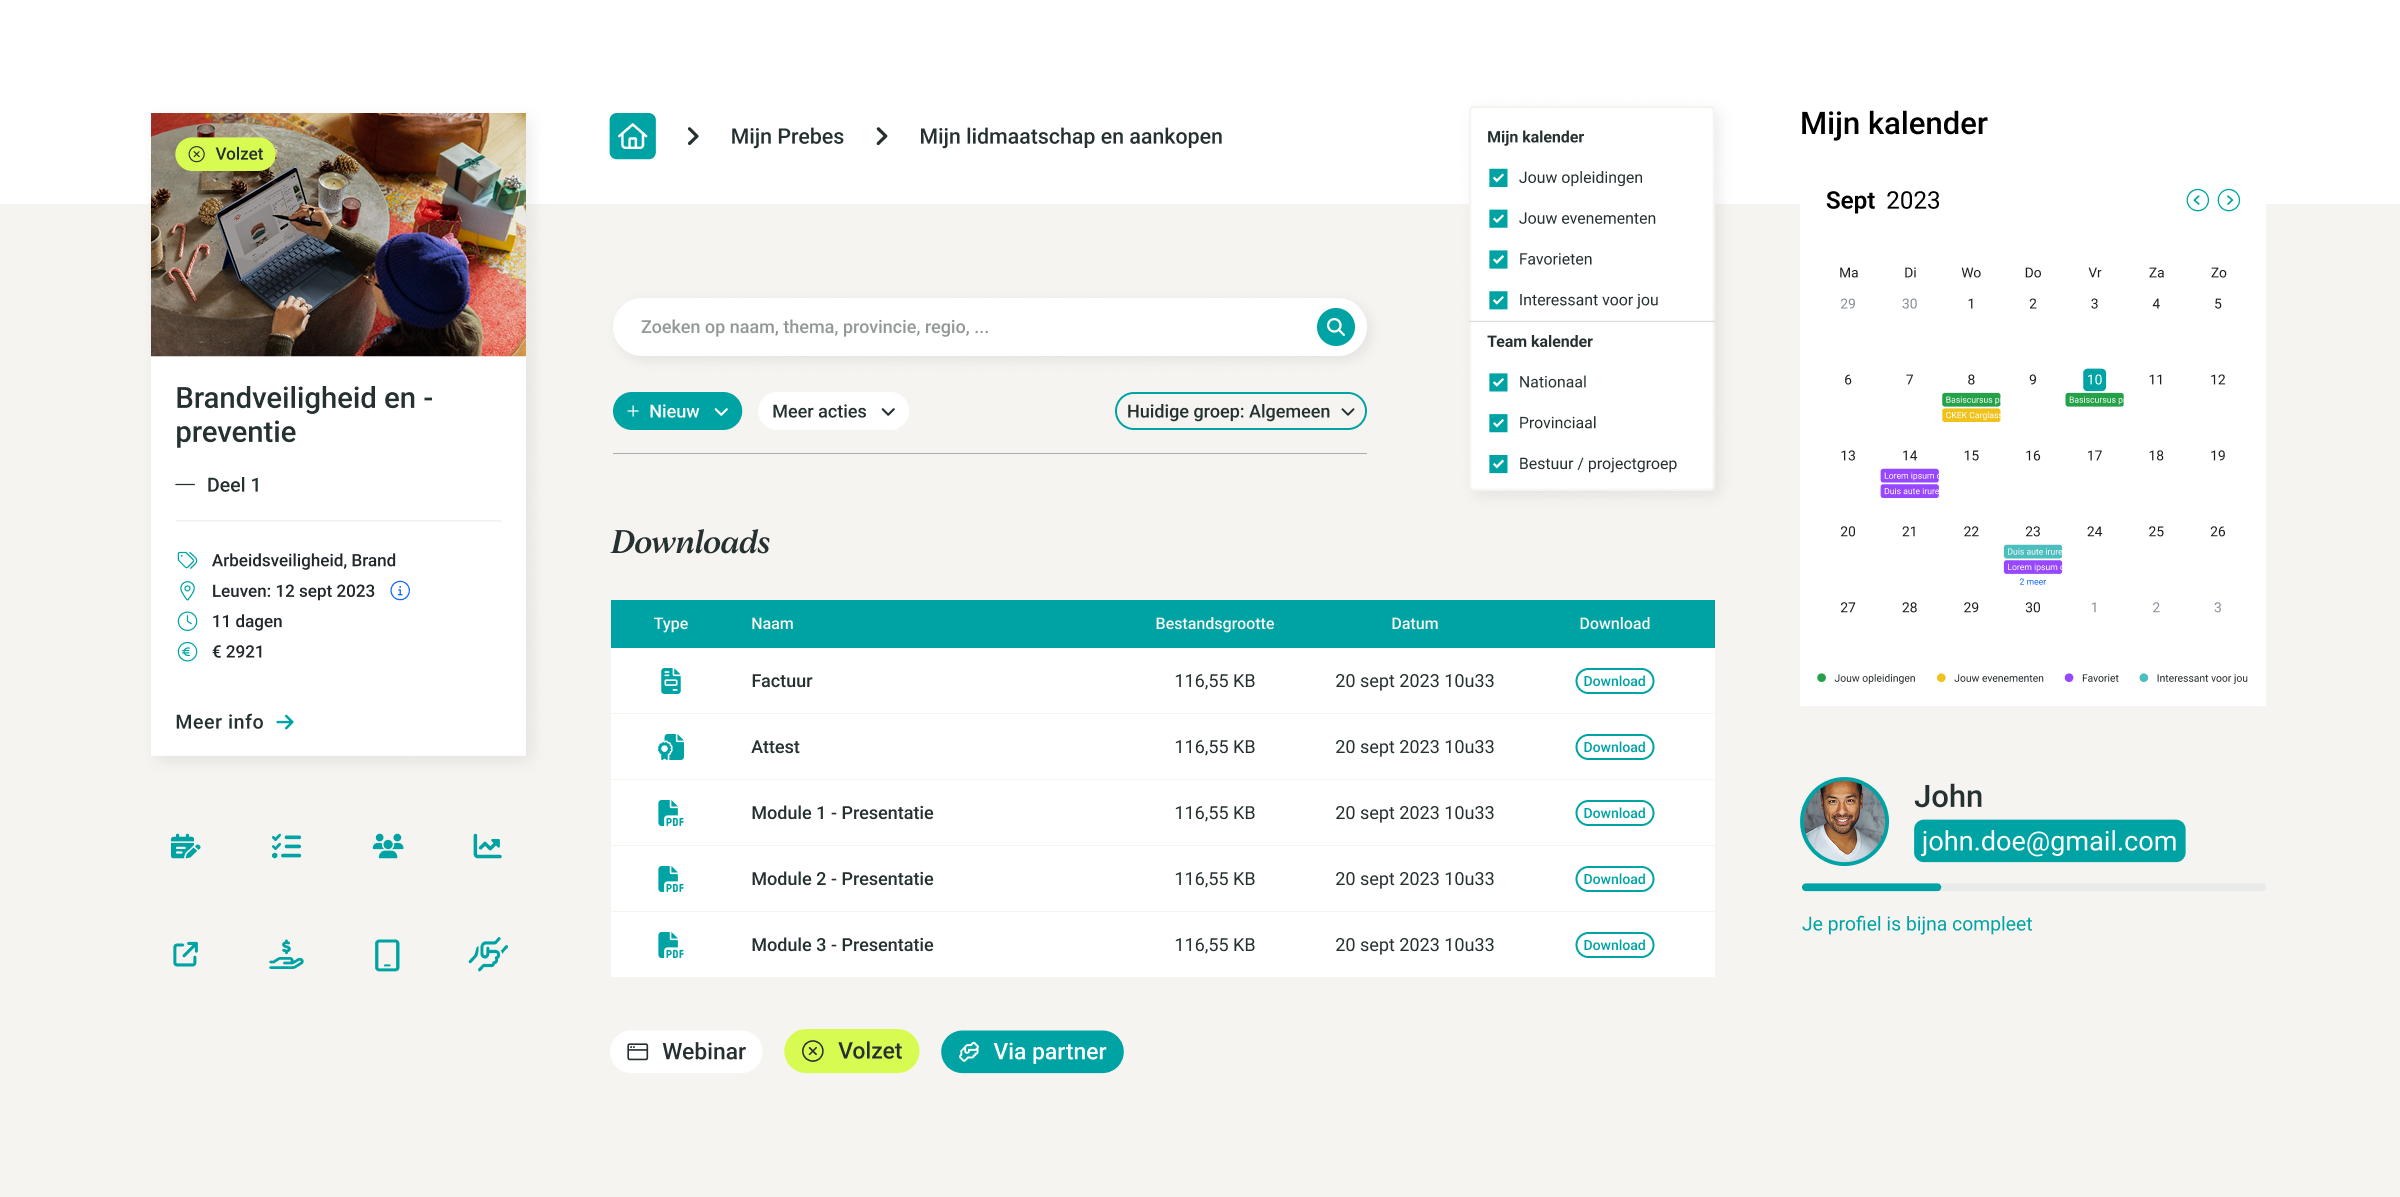Download the Attest file
The image size is (2400, 1197).
click(1614, 747)
